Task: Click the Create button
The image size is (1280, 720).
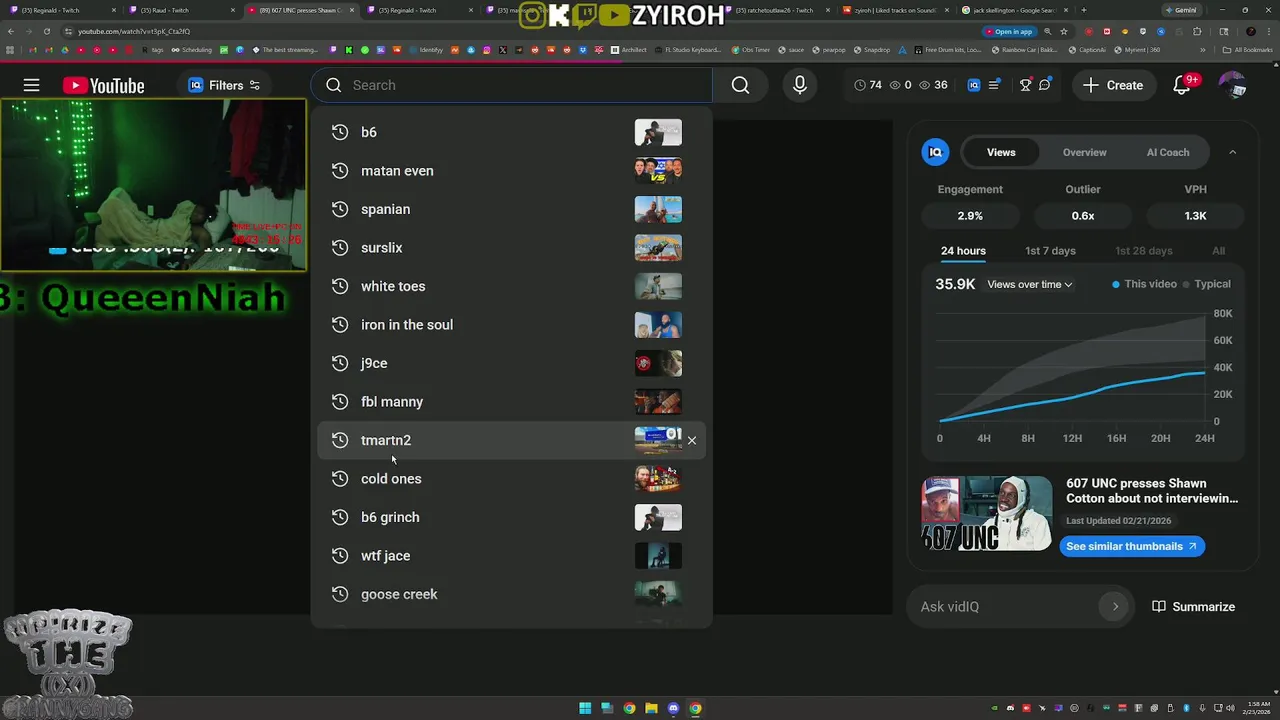Action: pyautogui.click(x=1113, y=85)
